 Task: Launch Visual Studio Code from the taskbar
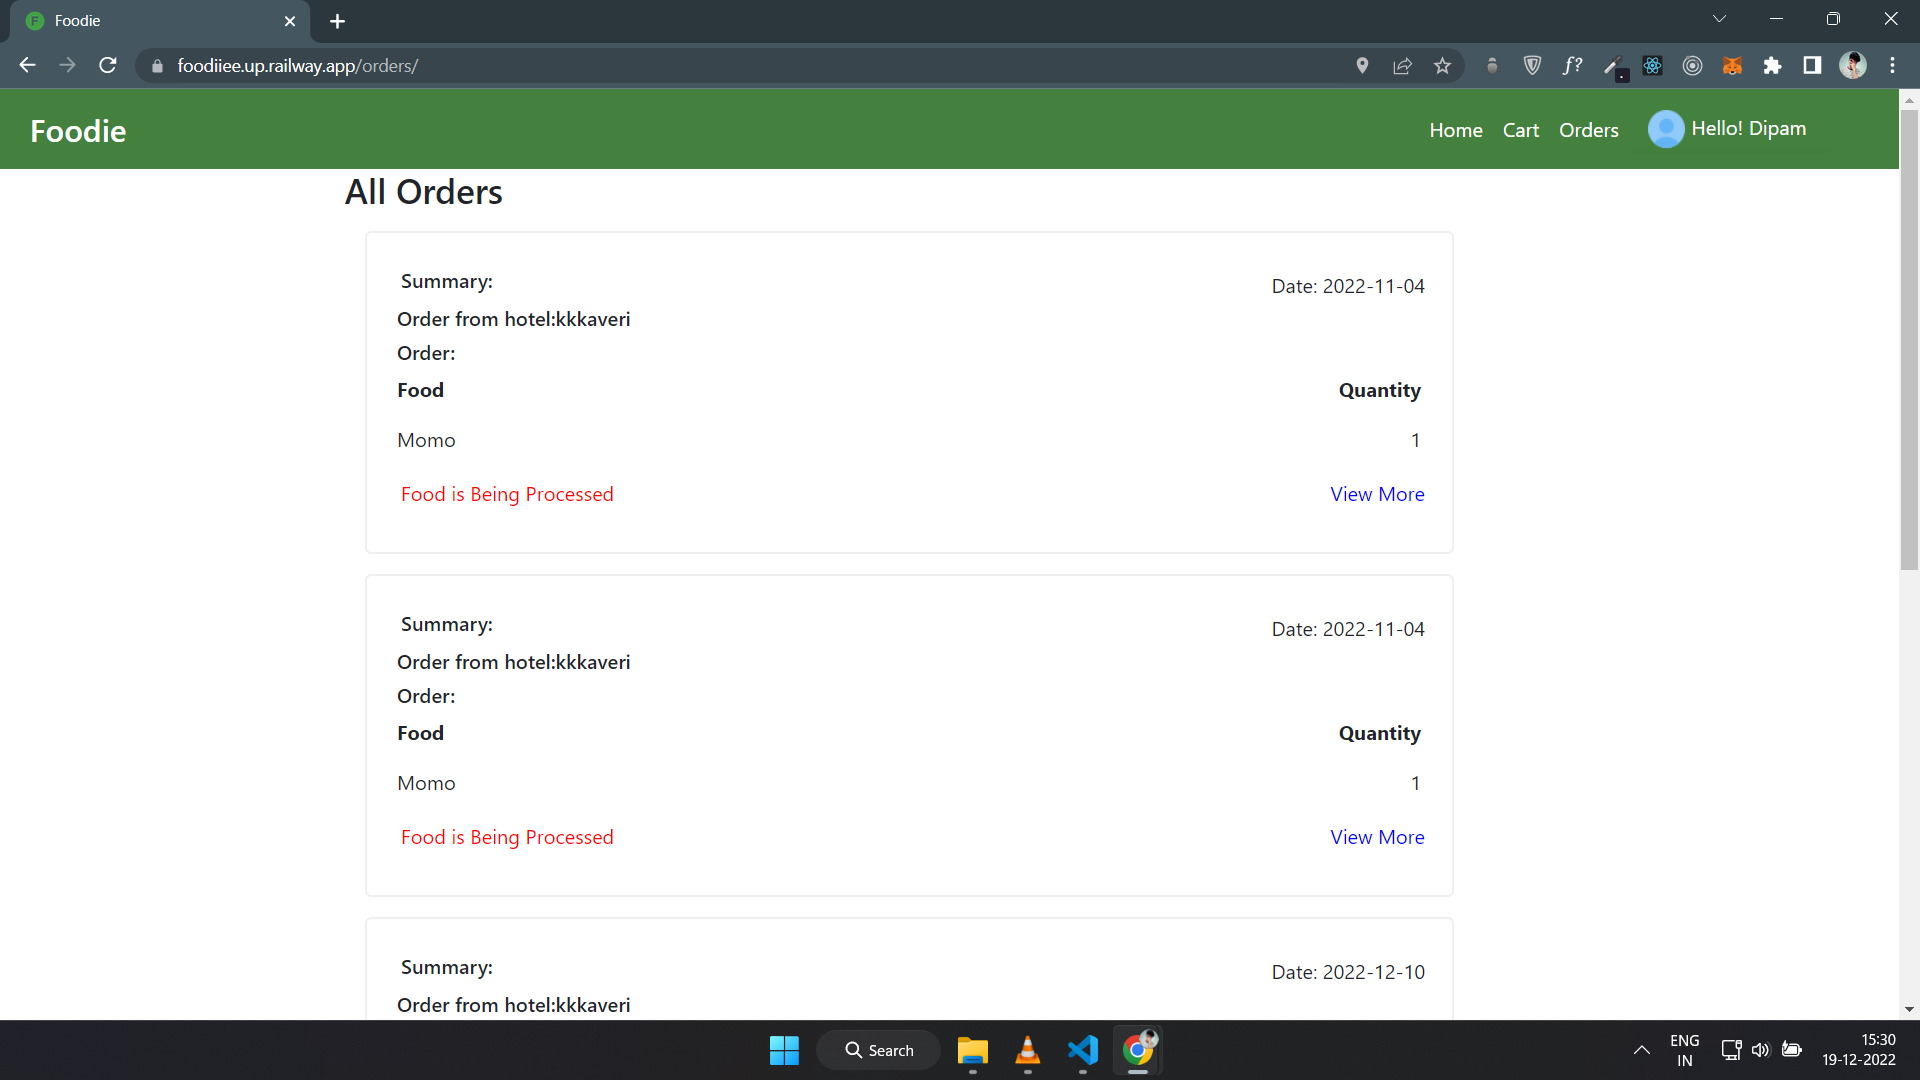1083,1050
